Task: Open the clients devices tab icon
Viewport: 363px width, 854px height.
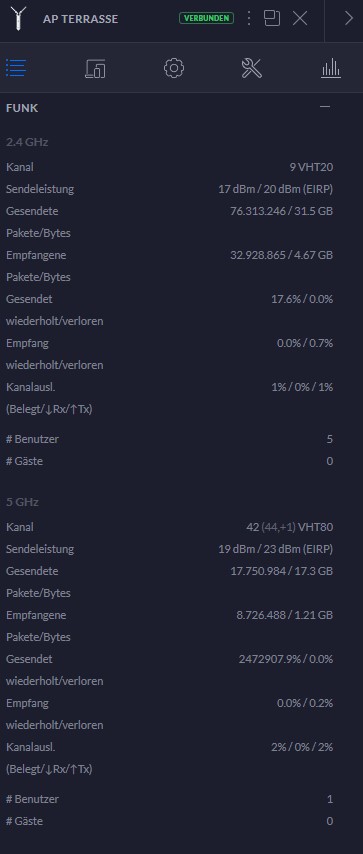Action: 95,69
